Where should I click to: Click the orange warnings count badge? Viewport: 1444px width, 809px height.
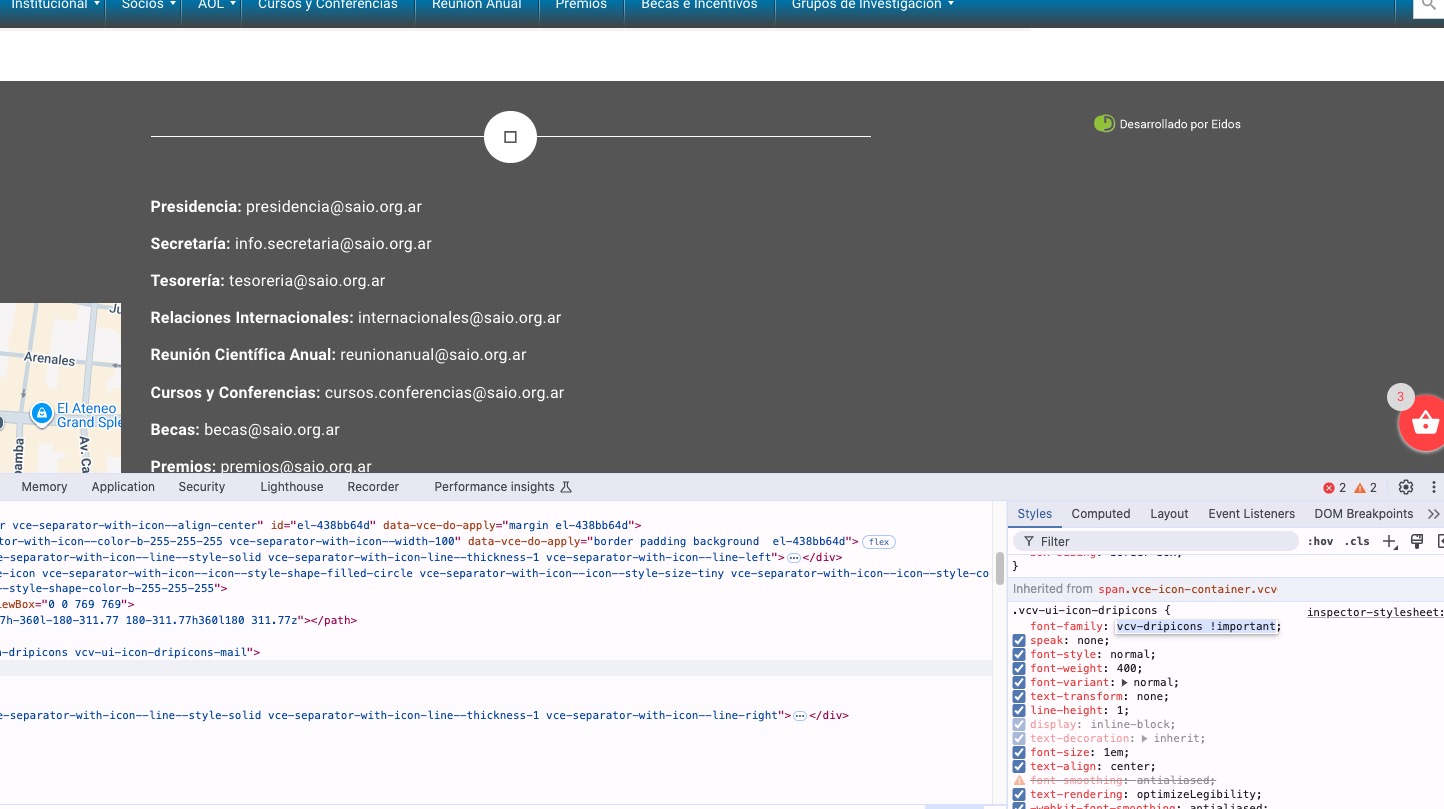coord(1365,488)
